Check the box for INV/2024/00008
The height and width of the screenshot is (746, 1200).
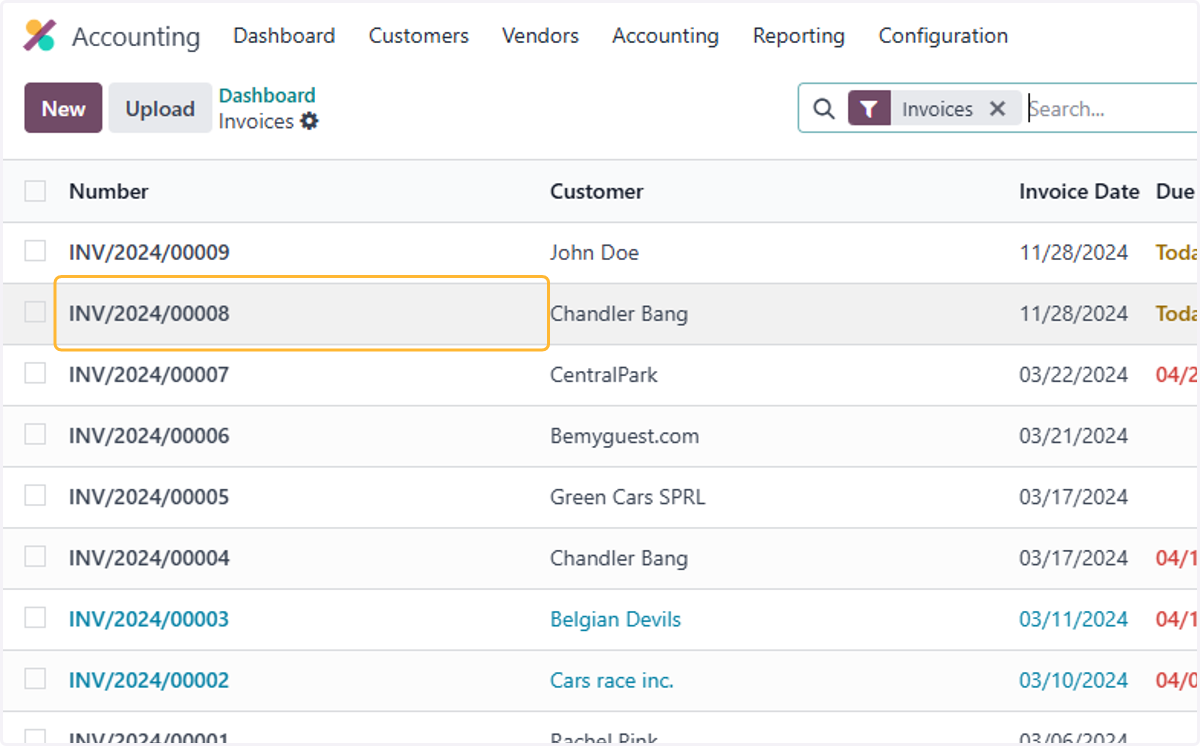tap(35, 312)
